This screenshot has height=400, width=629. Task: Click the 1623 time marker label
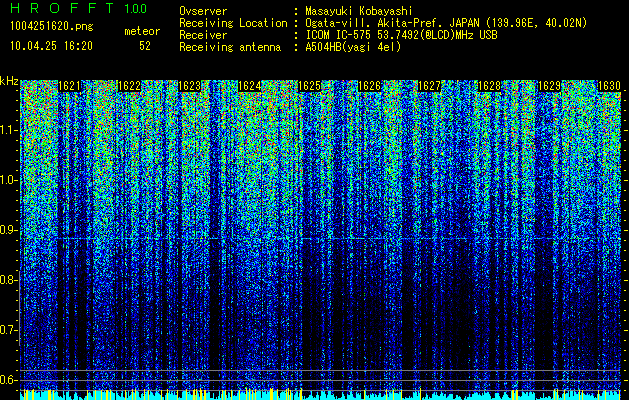click(x=189, y=86)
